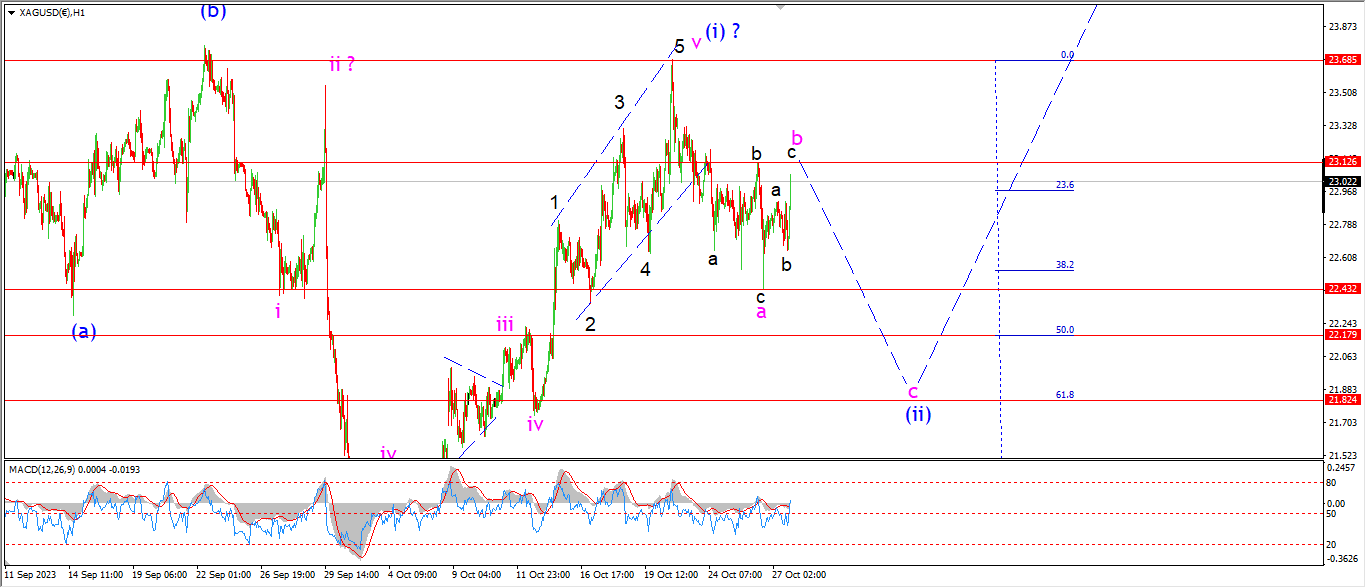The height and width of the screenshot is (588, 1366).
Task: Click the MACD scale value -0.3626
Action: coord(1341,558)
